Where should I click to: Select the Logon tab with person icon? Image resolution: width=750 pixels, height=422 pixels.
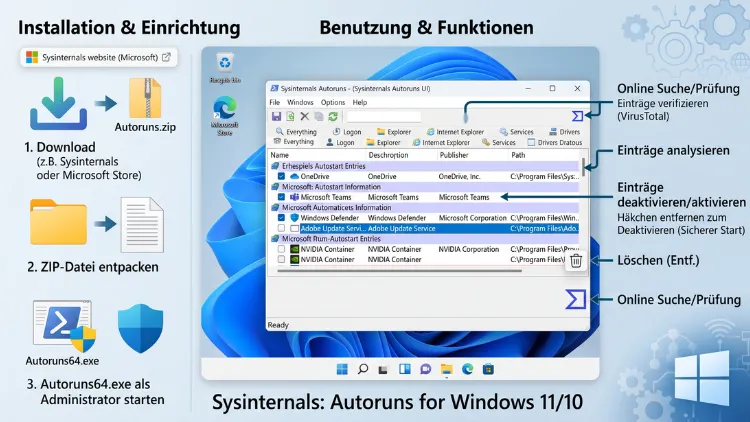[x=341, y=143]
